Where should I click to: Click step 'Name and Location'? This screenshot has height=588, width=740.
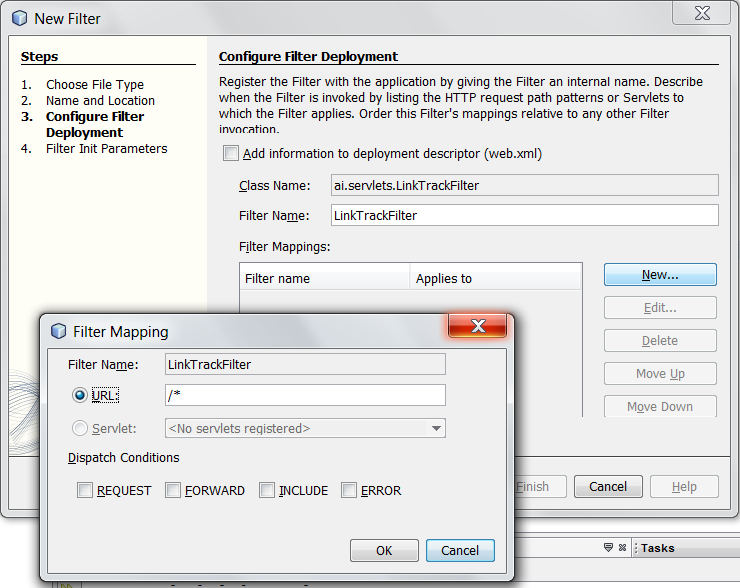(100, 101)
